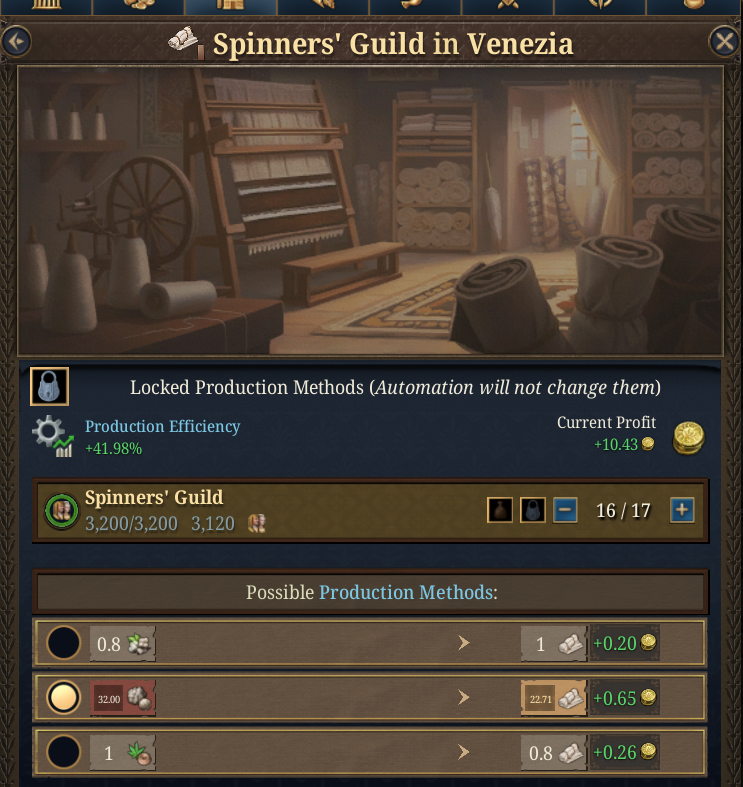Open the Production Methods link
The width and height of the screenshot is (743, 787).
[405, 593]
